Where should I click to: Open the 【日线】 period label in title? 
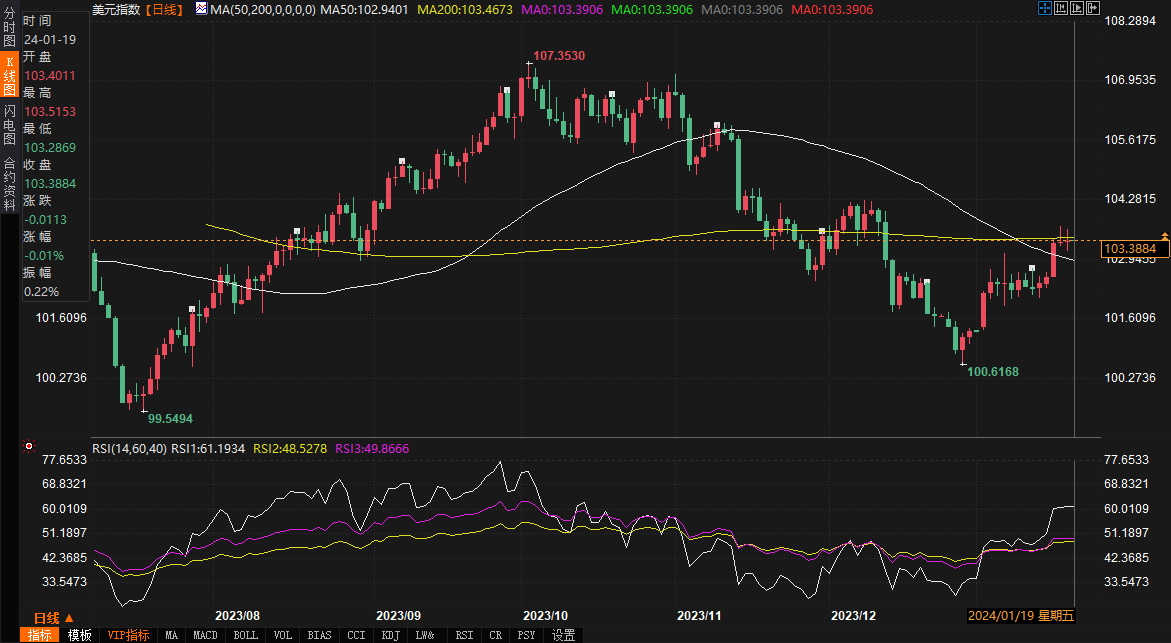pyautogui.click(x=164, y=9)
